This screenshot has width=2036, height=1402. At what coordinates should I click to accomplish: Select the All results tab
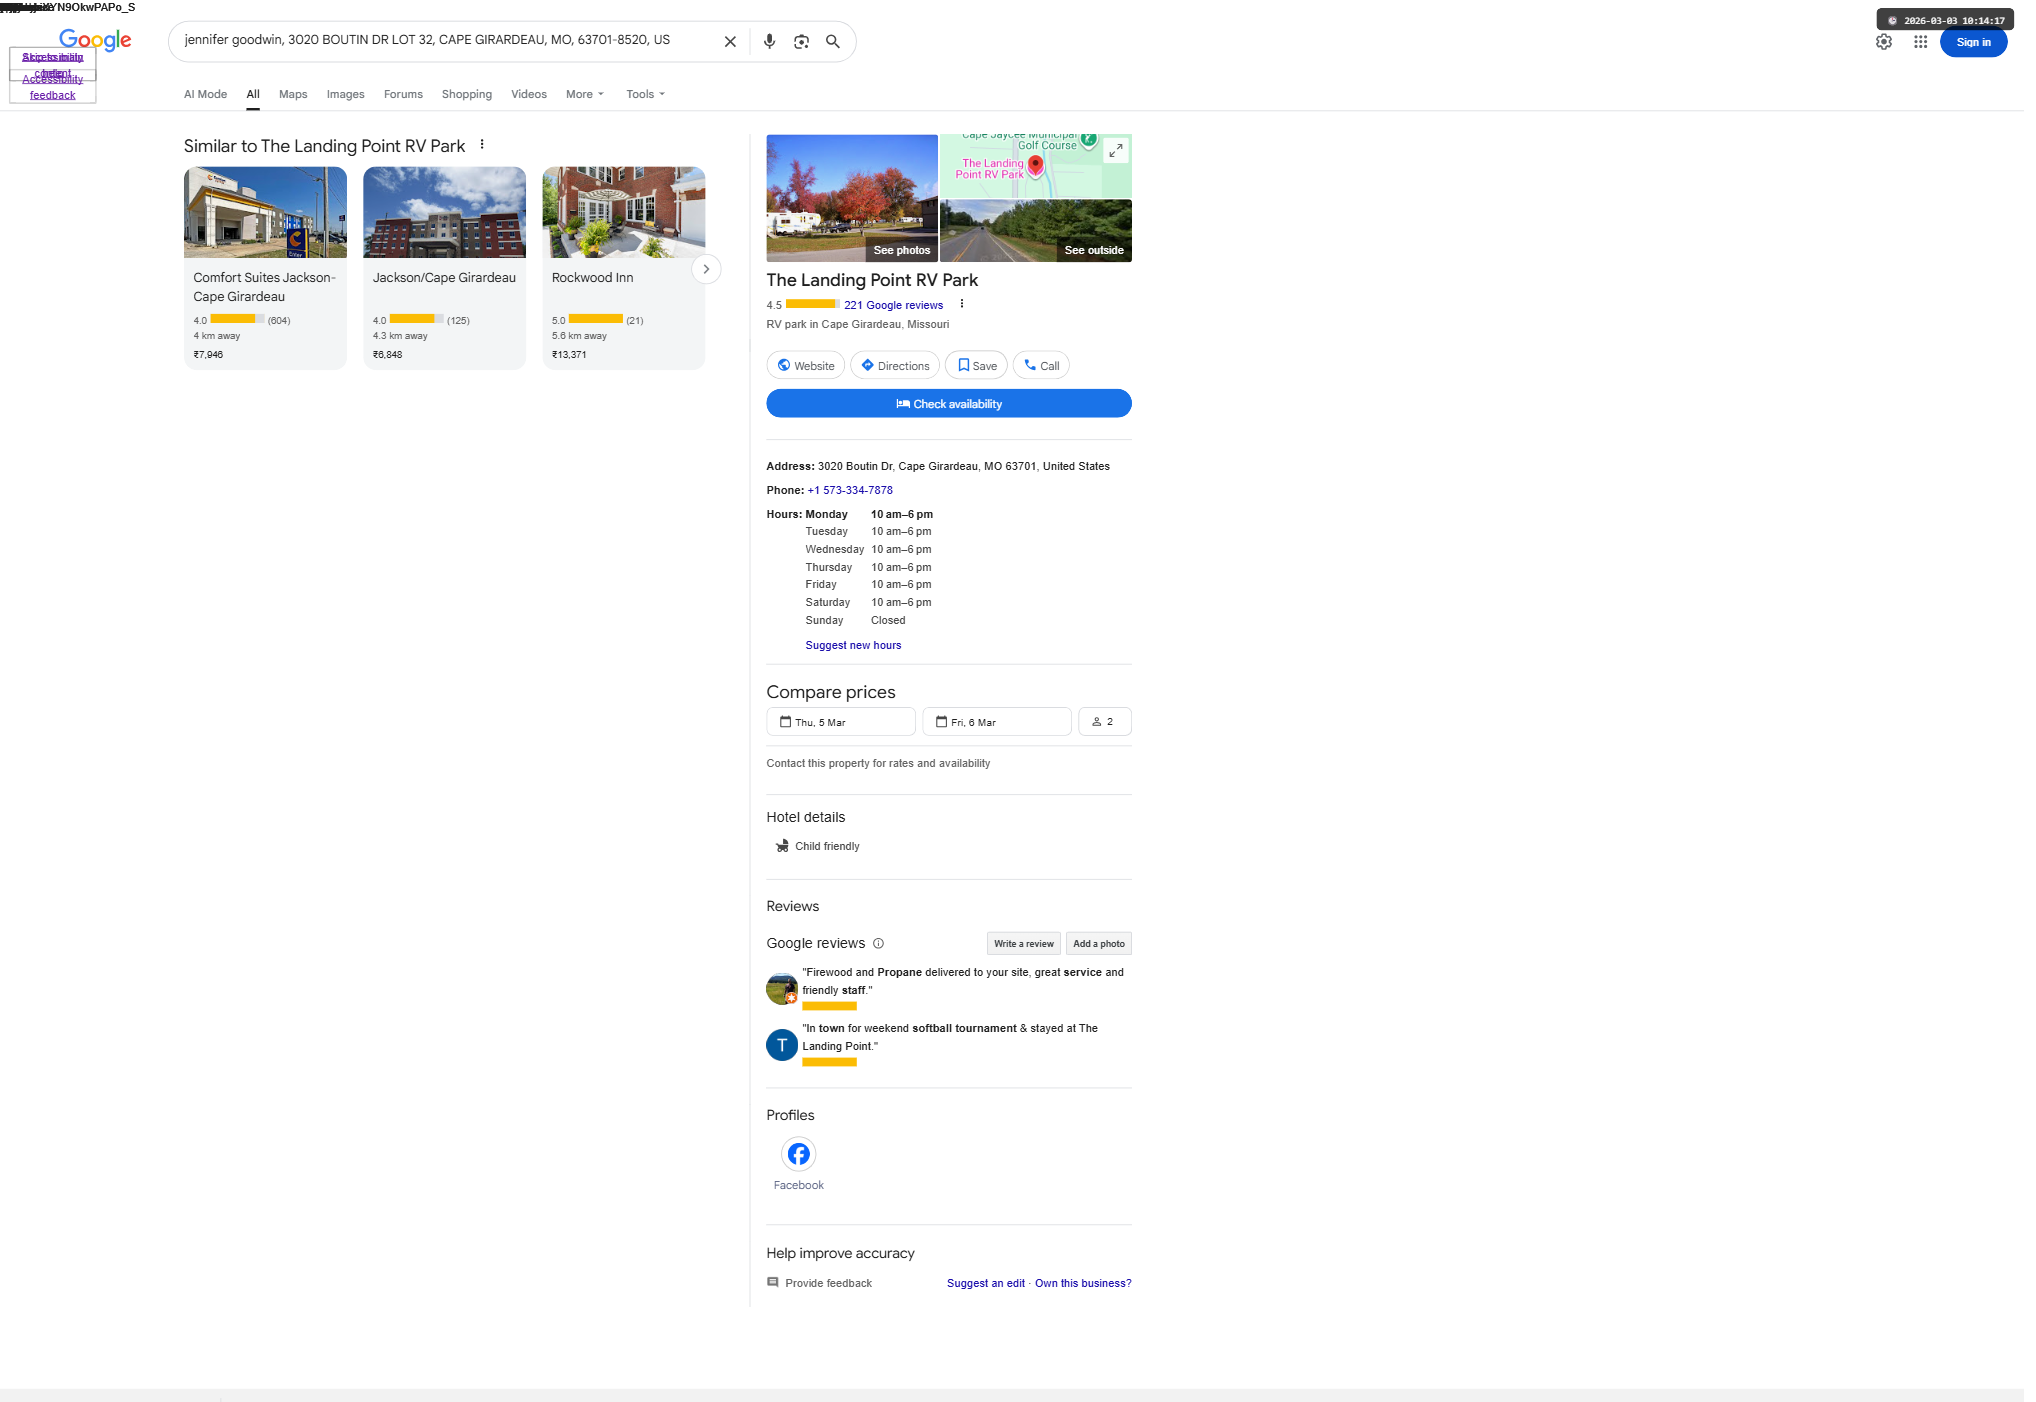(253, 94)
